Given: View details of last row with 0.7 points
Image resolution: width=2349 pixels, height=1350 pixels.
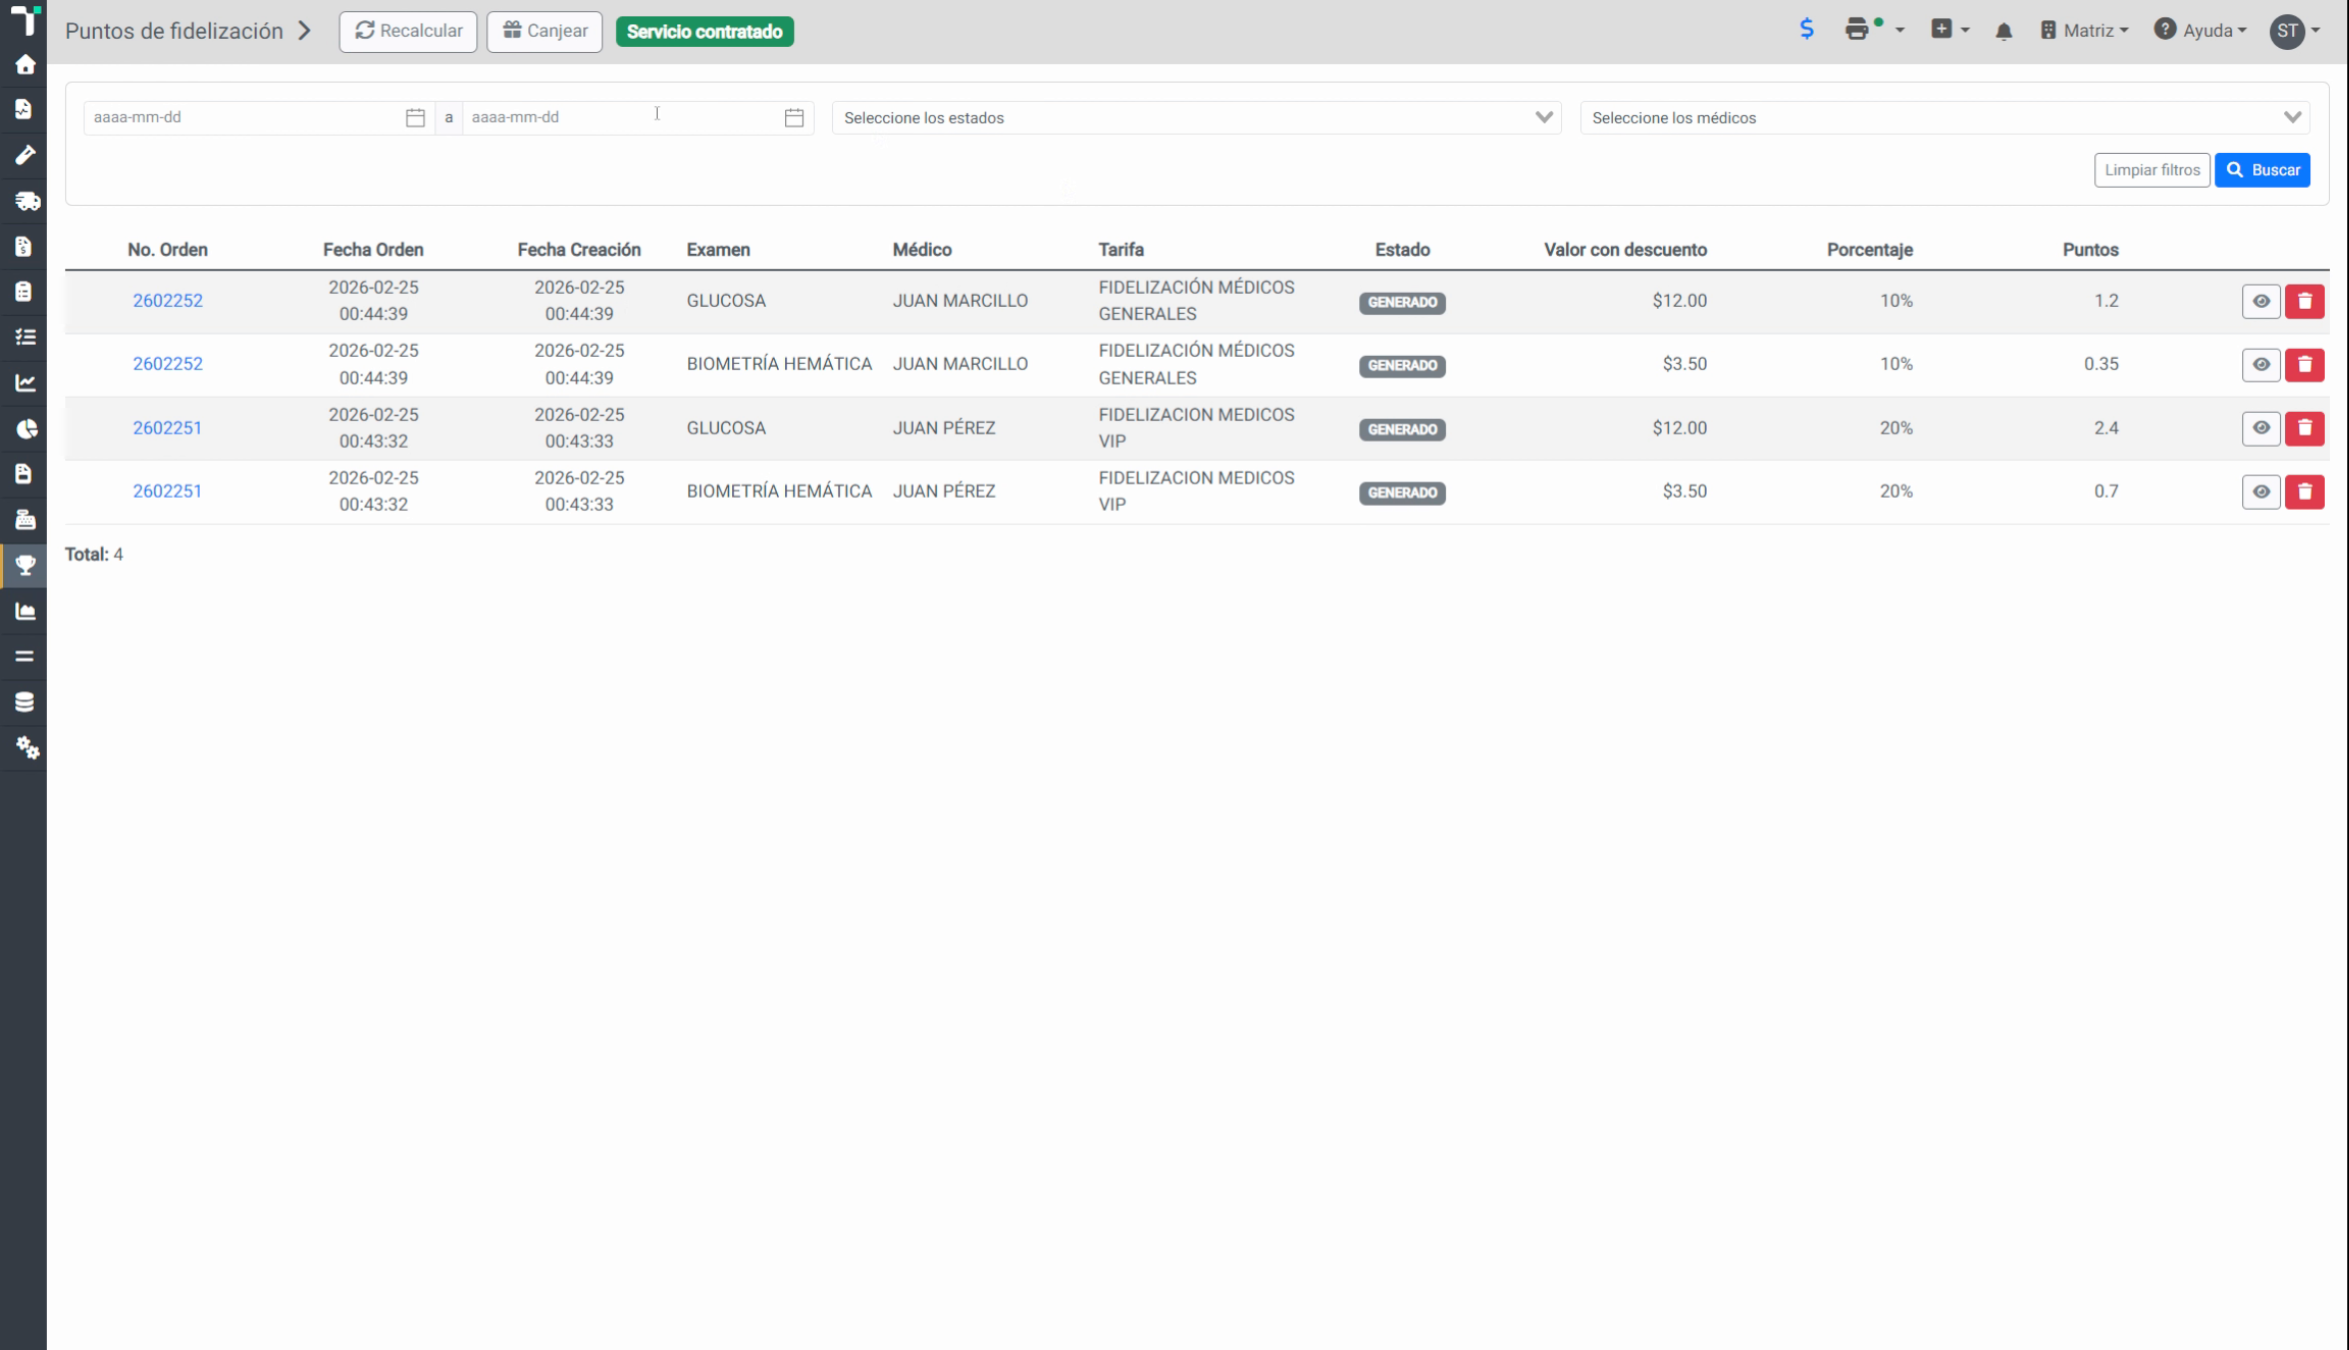Looking at the screenshot, I should point(2260,492).
